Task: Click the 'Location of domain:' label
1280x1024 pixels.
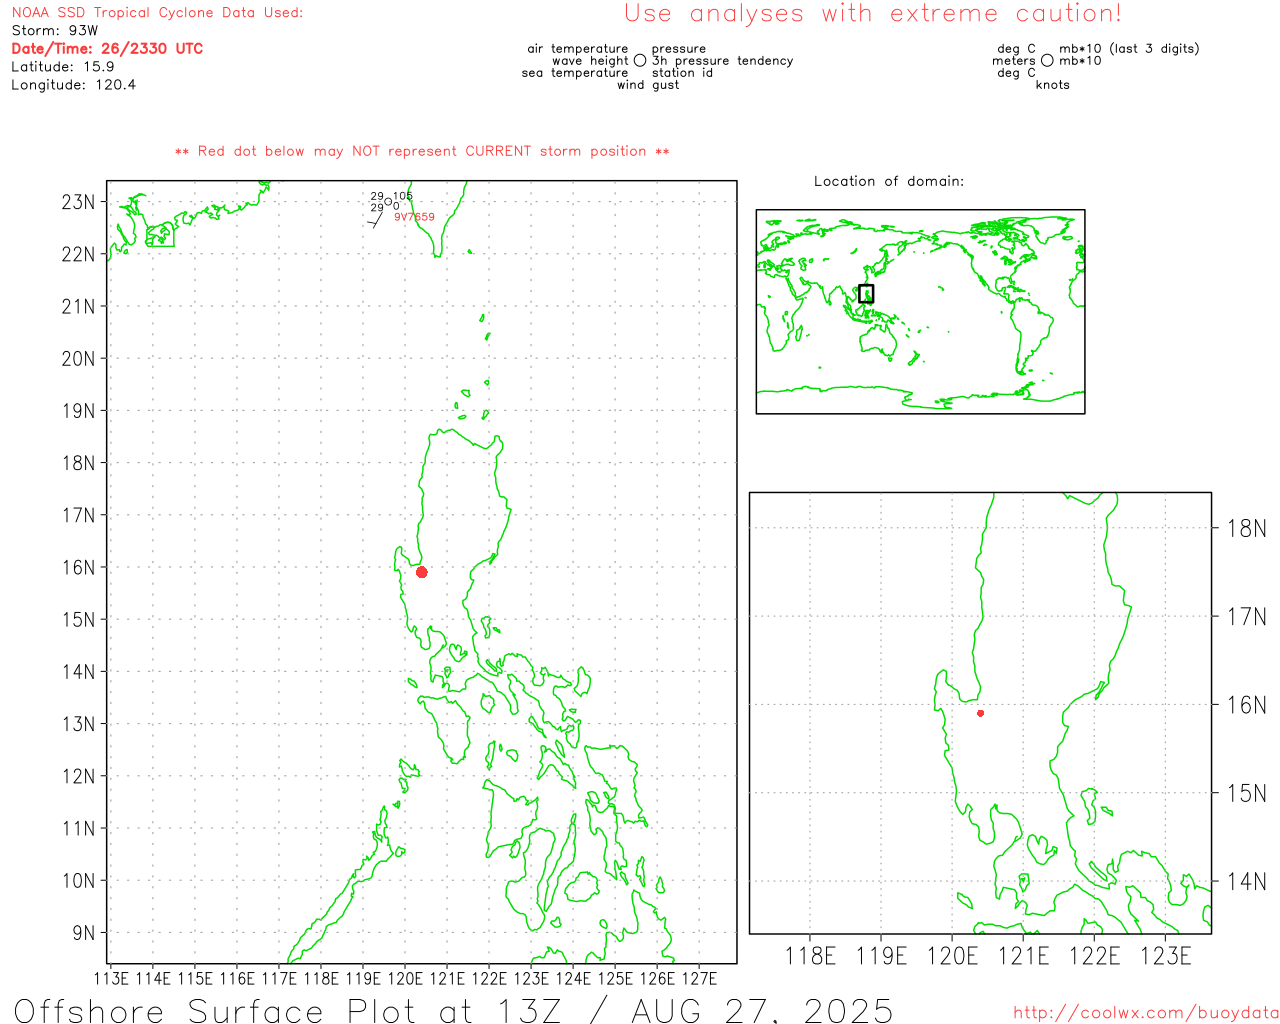Action: [889, 181]
